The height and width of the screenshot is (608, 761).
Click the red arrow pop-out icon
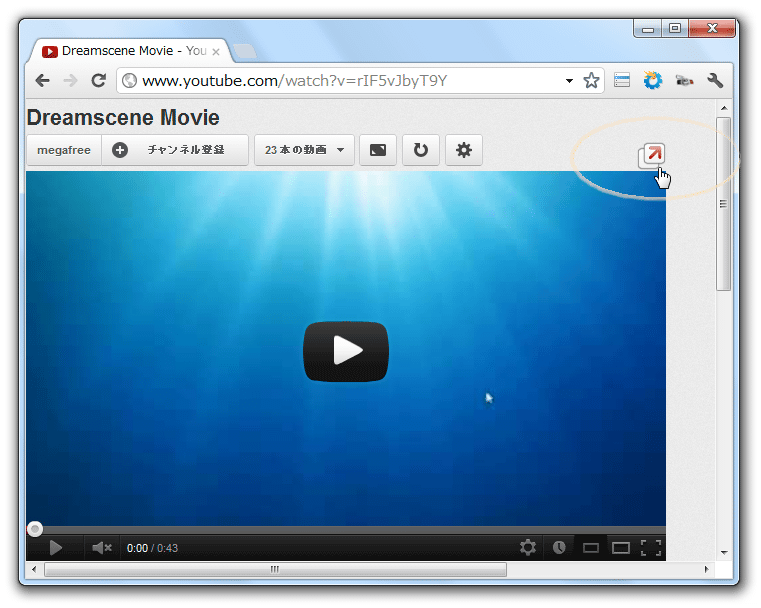(x=651, y=156)
